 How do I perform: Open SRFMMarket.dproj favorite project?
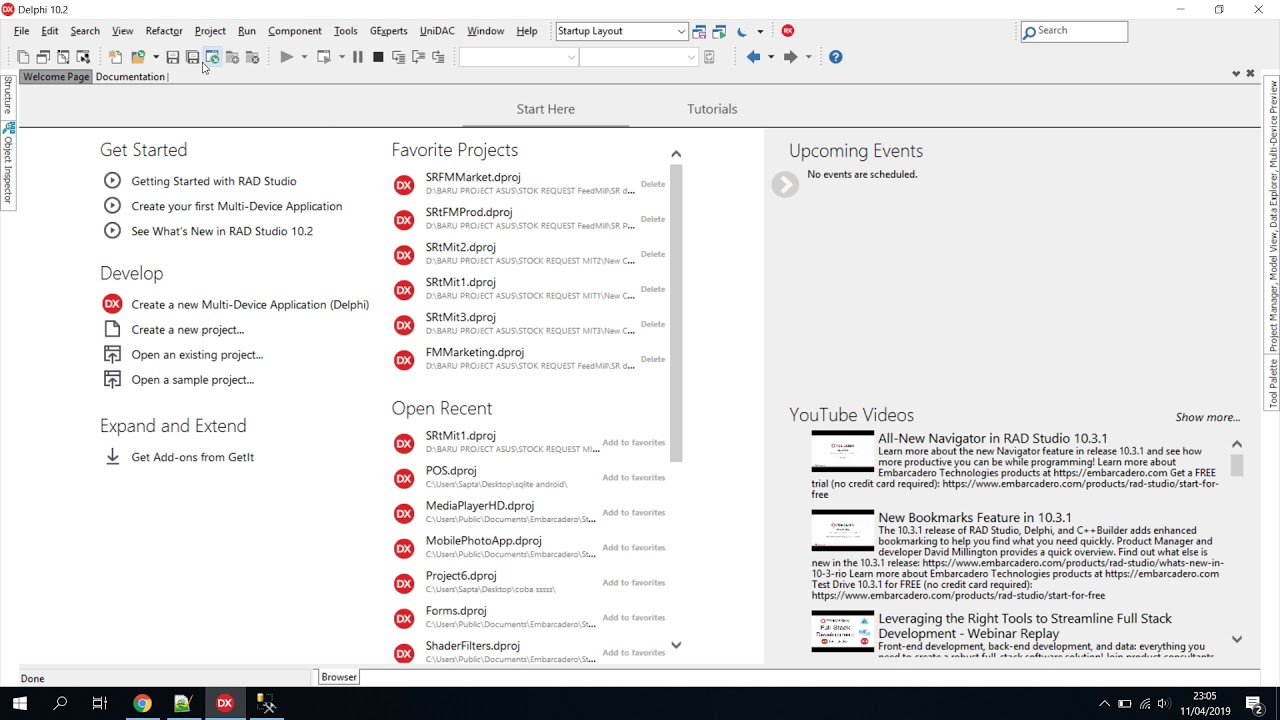(473, 177)
